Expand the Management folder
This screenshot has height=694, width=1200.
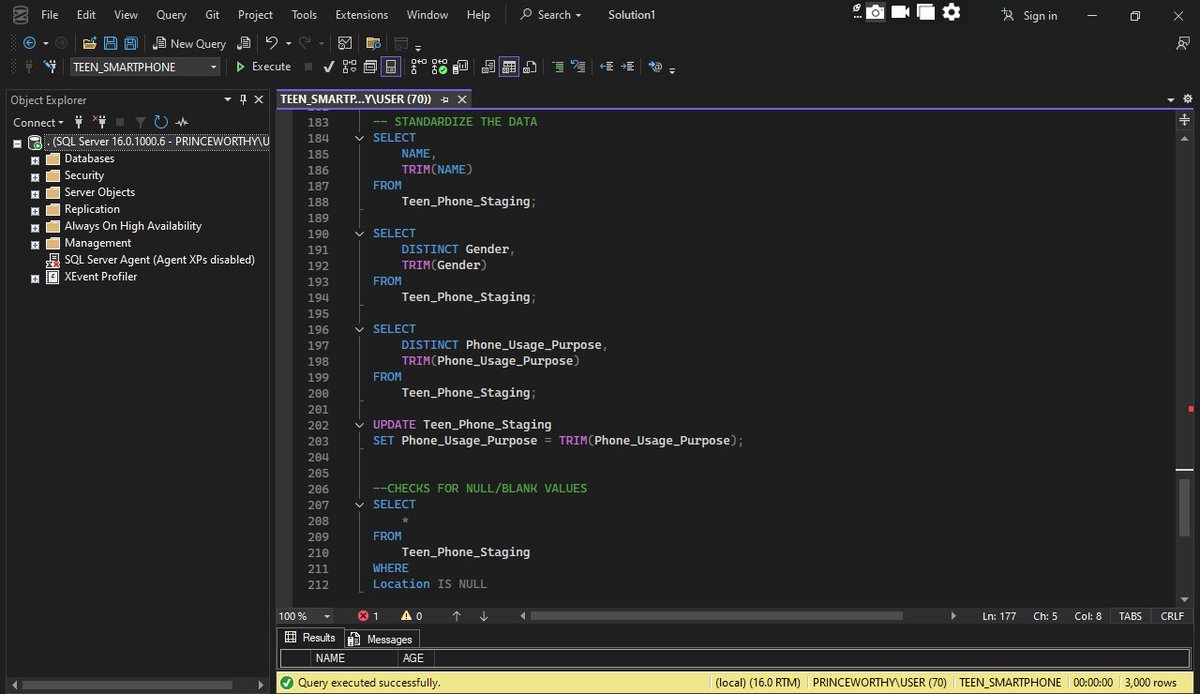pyautogui.click(x=35, y=243)
